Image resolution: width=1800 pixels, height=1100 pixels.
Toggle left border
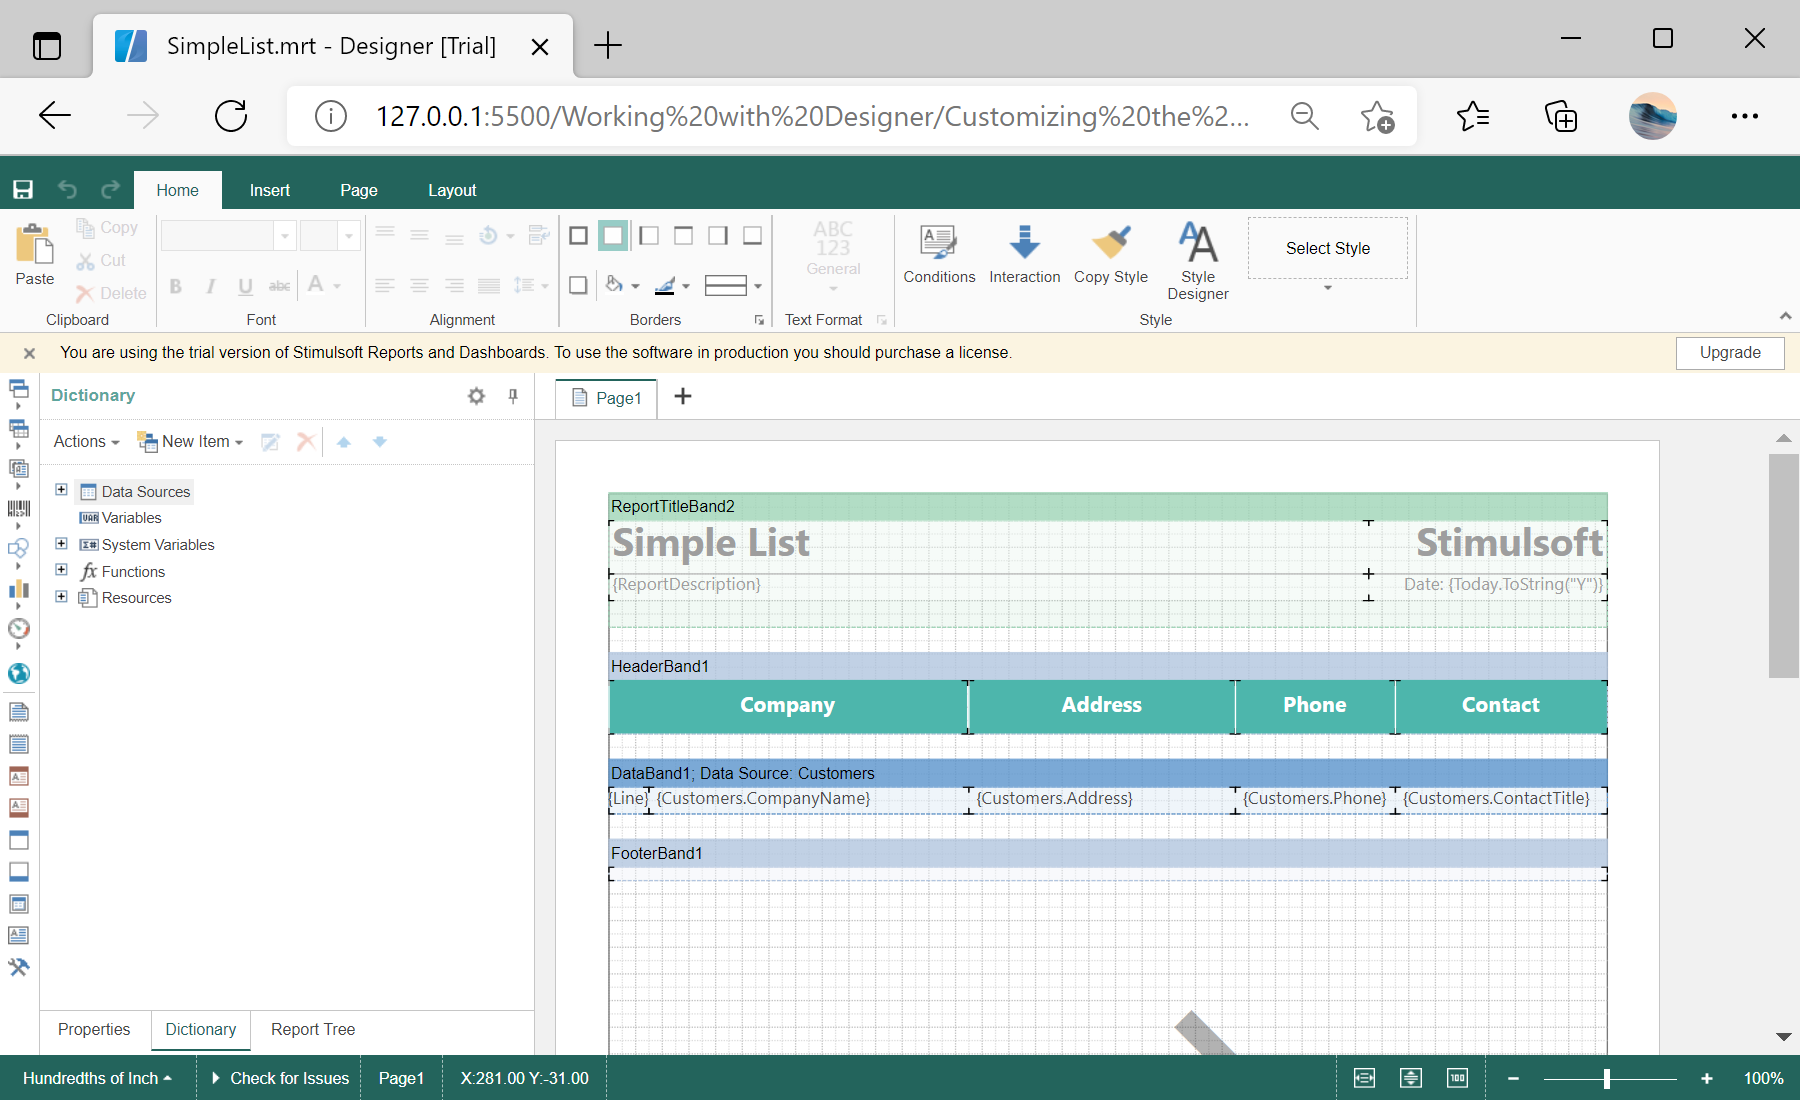point(649,236)
